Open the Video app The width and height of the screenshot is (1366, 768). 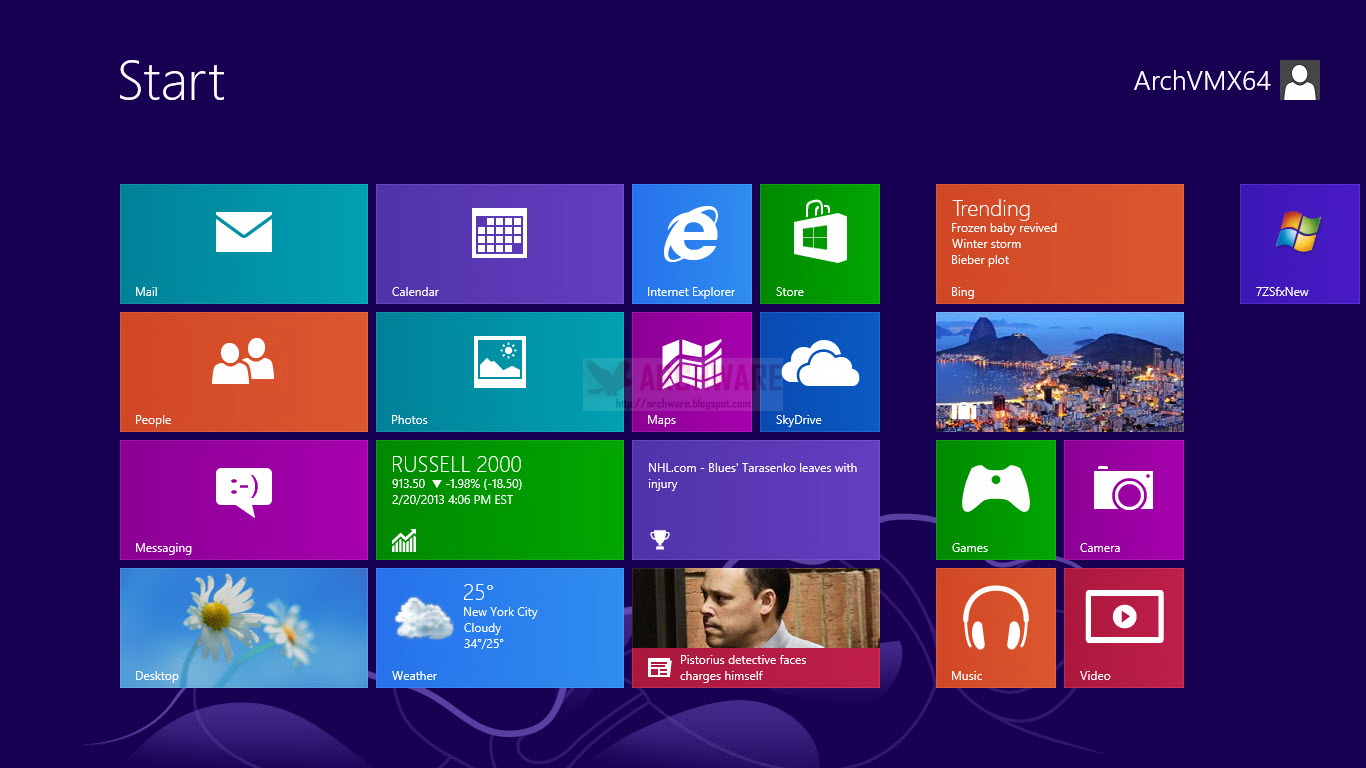point(1123,627)
